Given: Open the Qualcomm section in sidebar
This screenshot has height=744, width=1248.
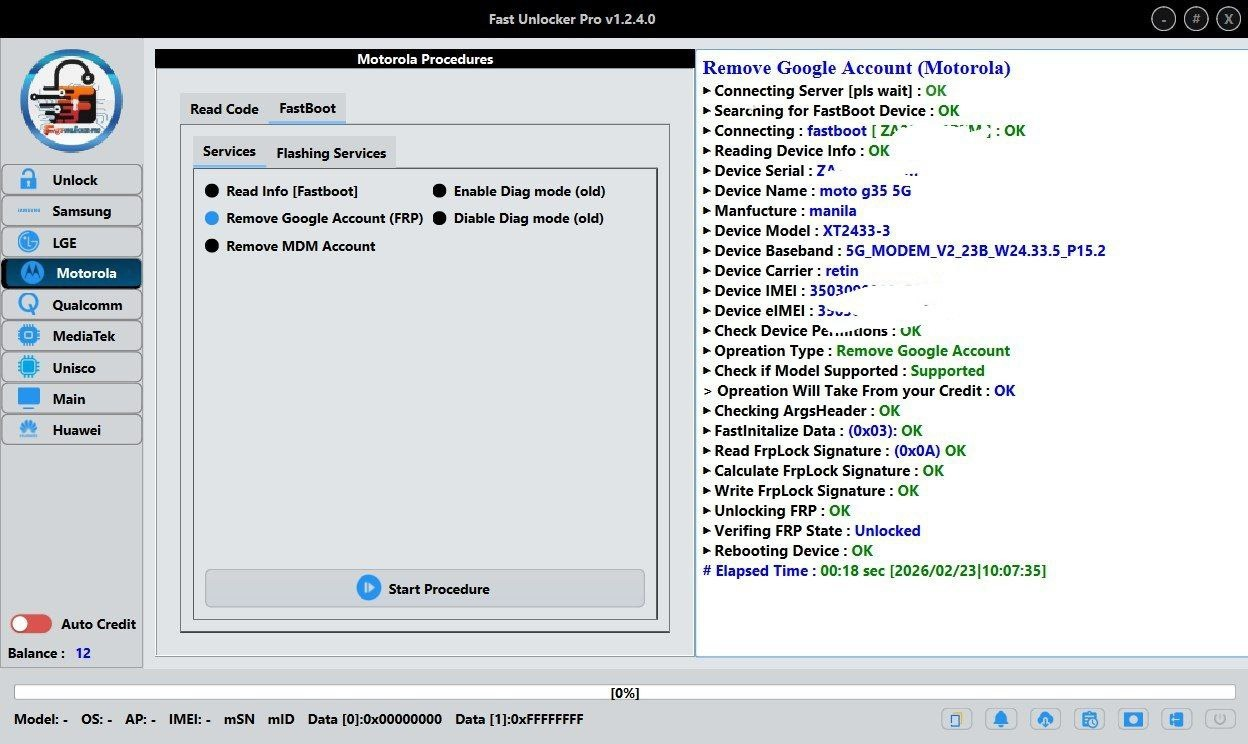Looking at the screenshot, I should (72, 305).
